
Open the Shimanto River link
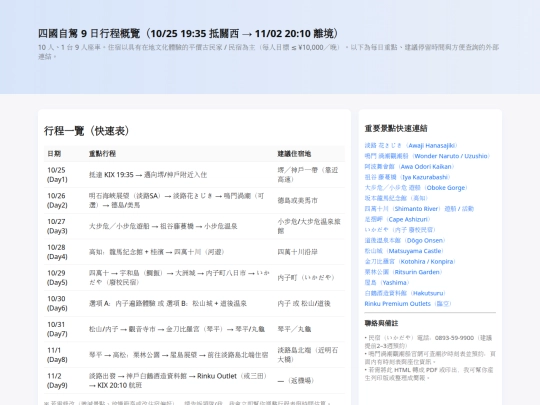[x=419, y=209]
